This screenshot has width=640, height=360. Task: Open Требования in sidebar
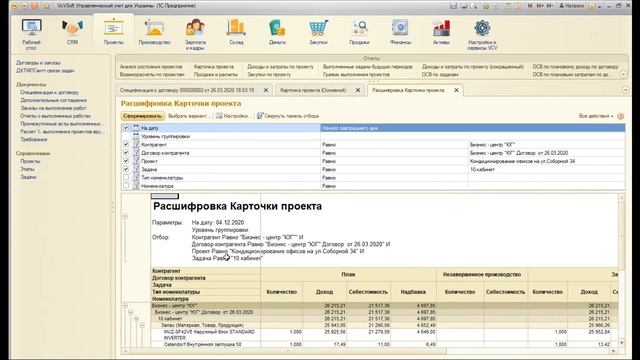[34, 140]
